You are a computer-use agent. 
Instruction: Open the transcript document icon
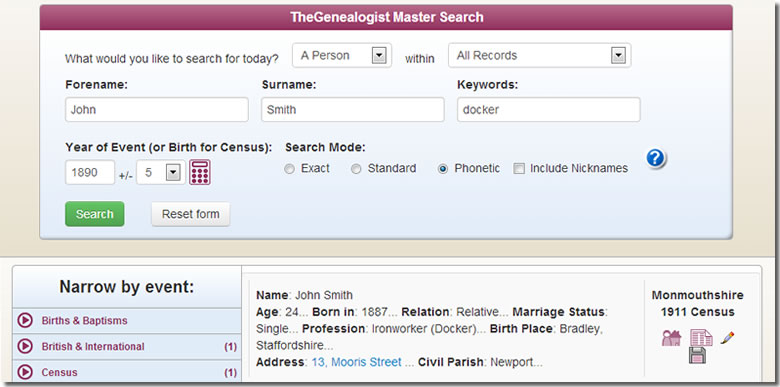[701, 338]
